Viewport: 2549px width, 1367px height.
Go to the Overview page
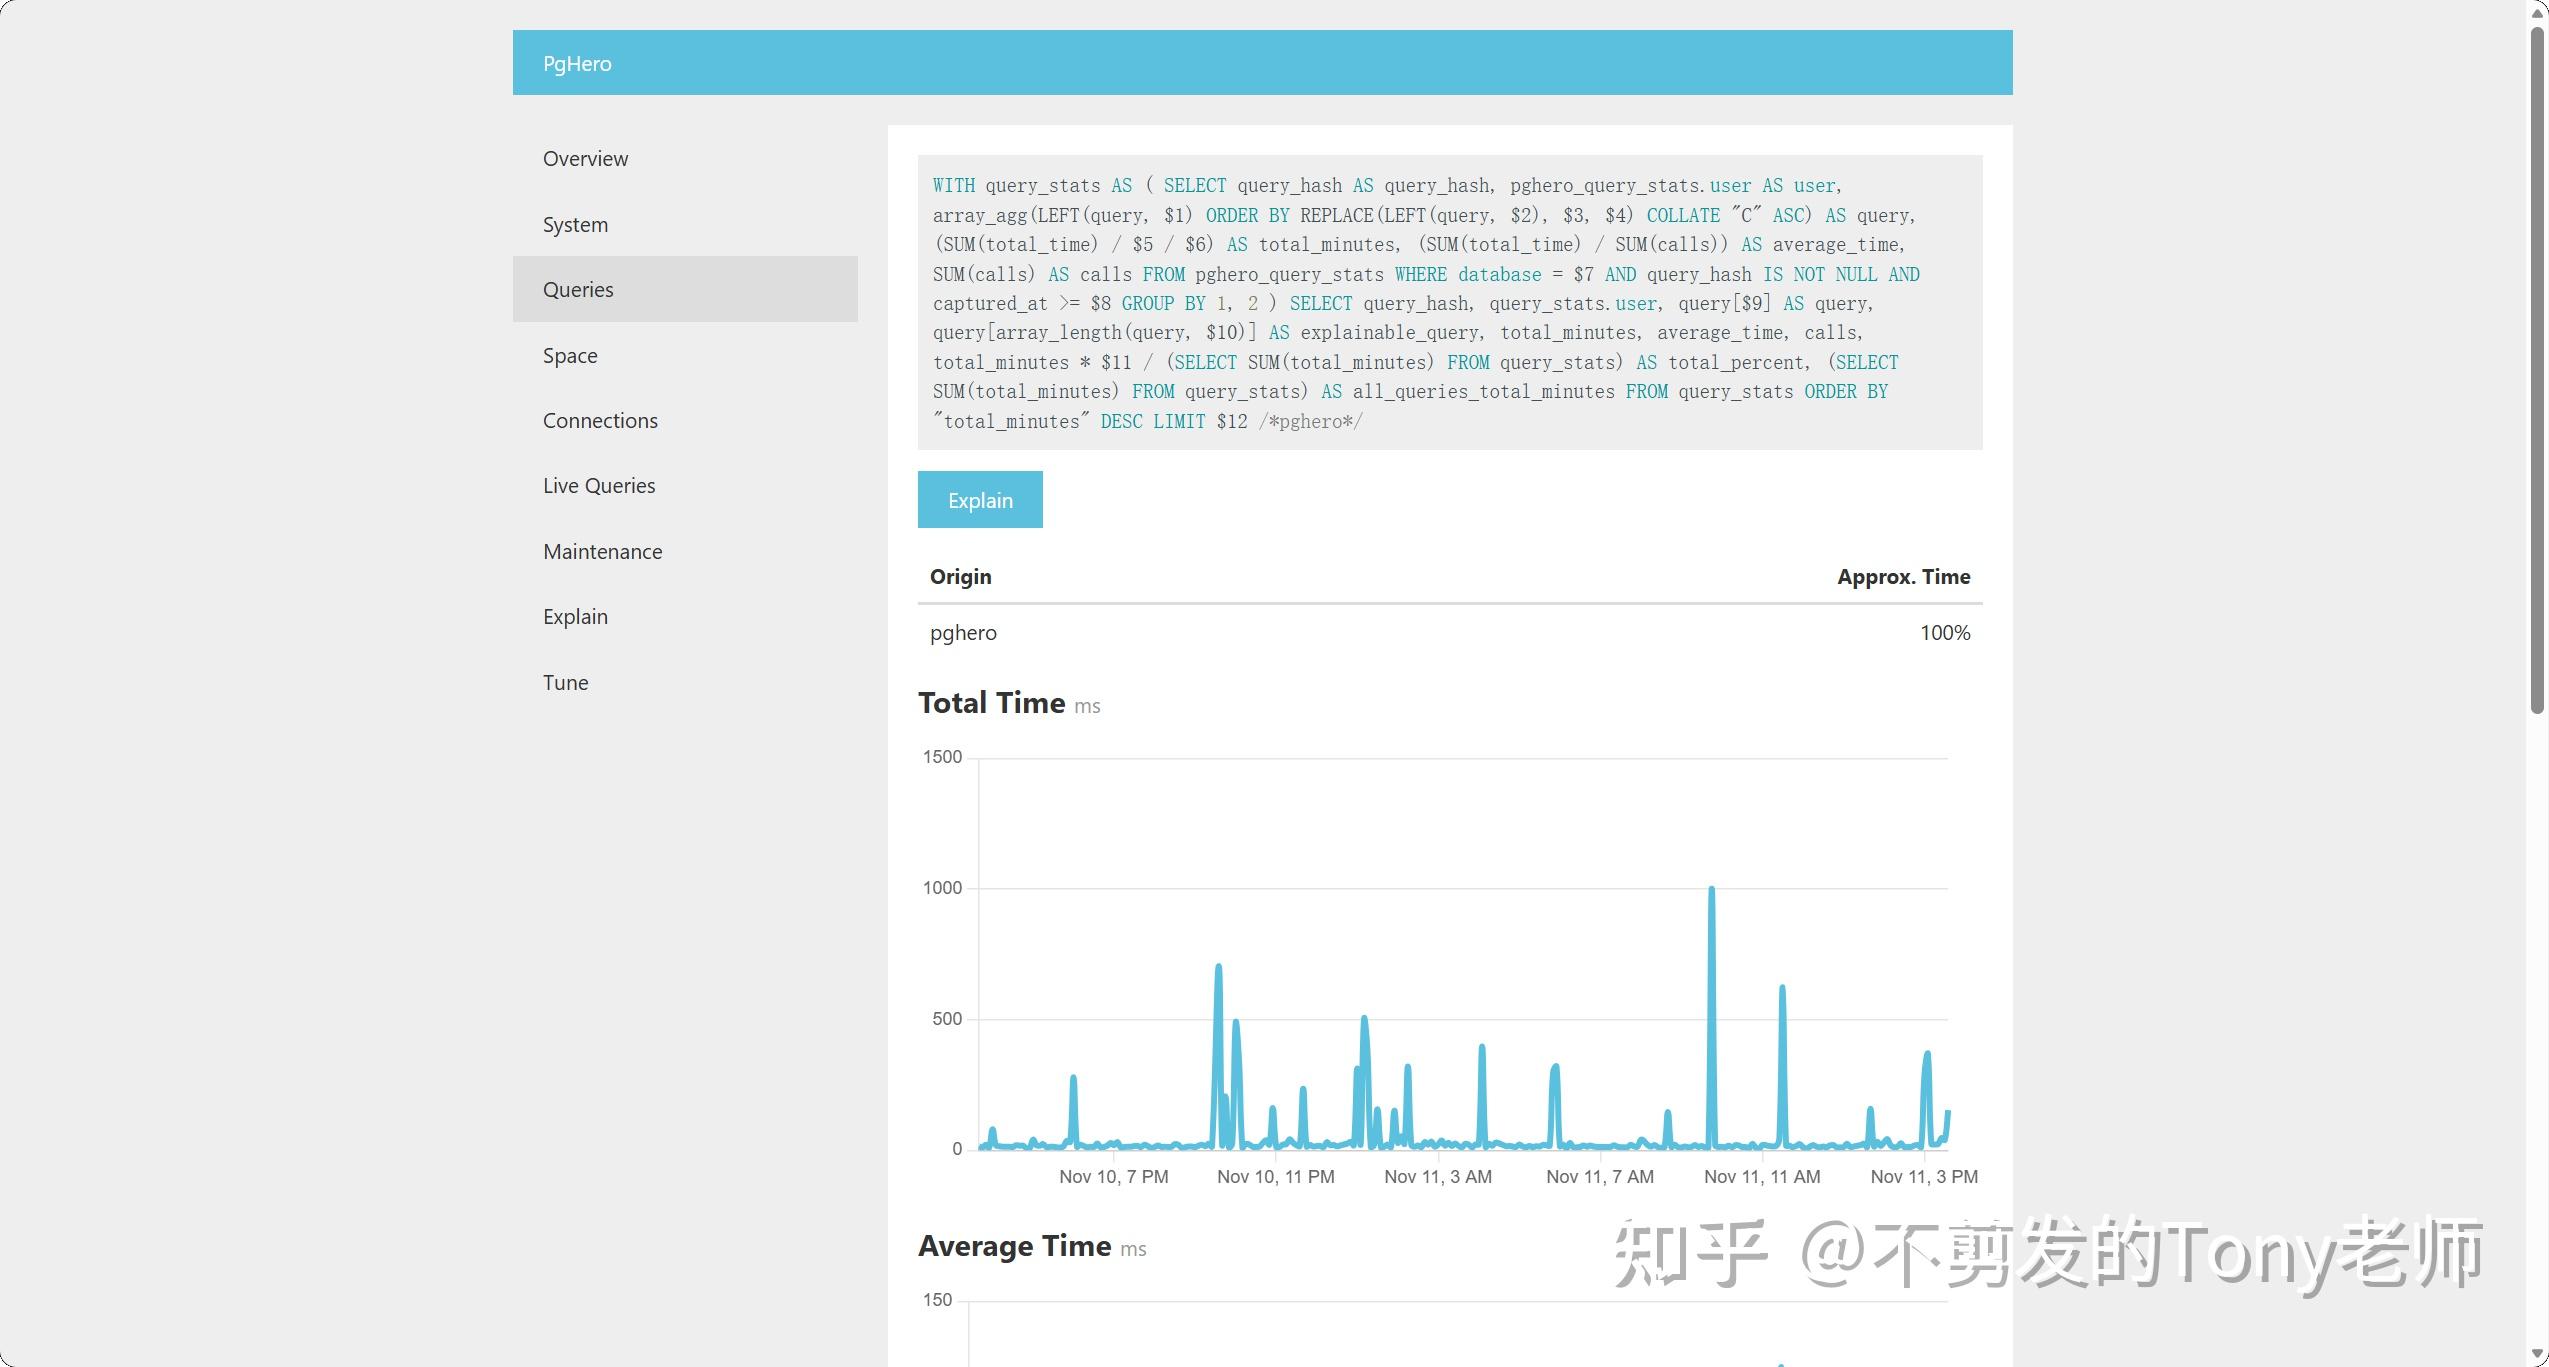[685, 158]
